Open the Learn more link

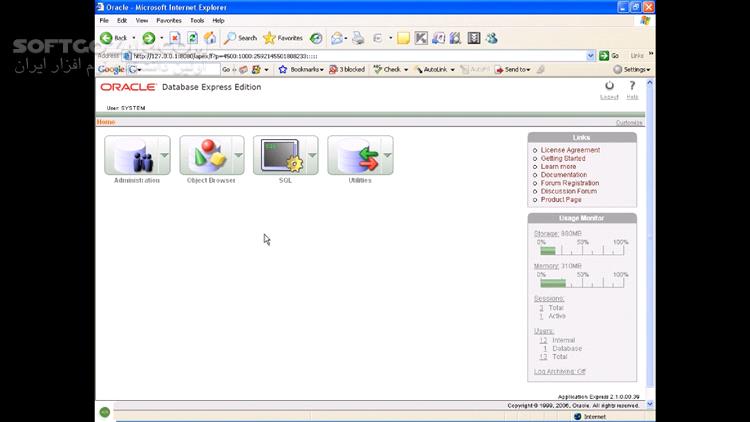point(558,167)
